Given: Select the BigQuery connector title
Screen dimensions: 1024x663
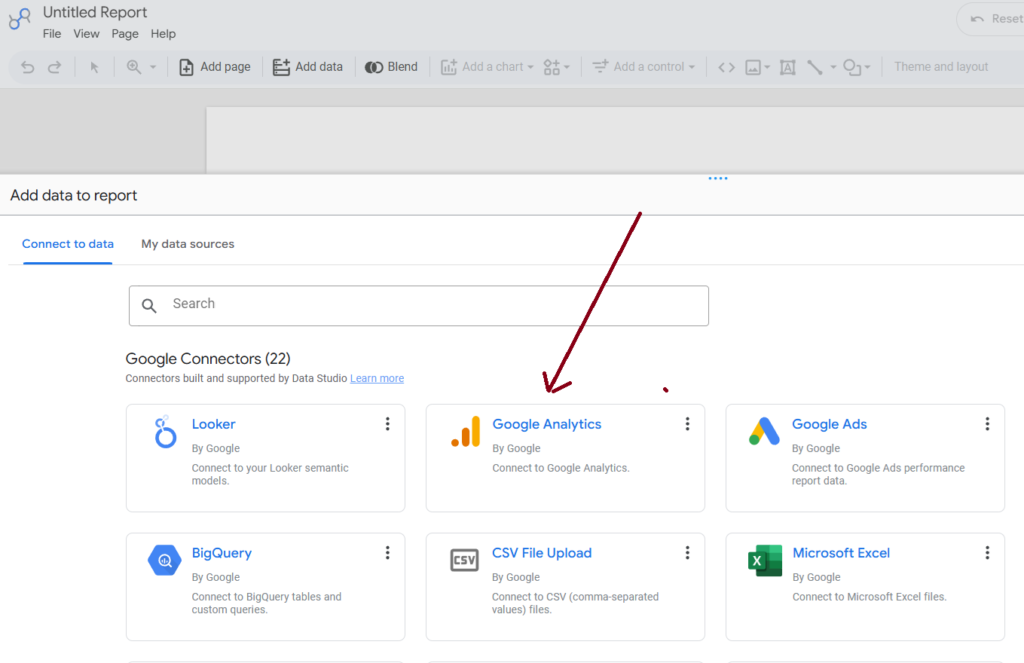Looking at the screenshot, I should click(221, 553).
